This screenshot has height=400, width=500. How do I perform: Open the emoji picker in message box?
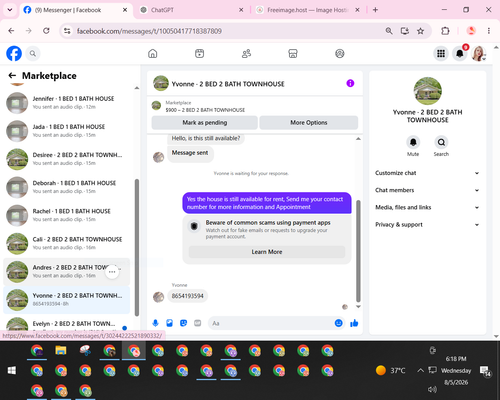coord(338,323)
